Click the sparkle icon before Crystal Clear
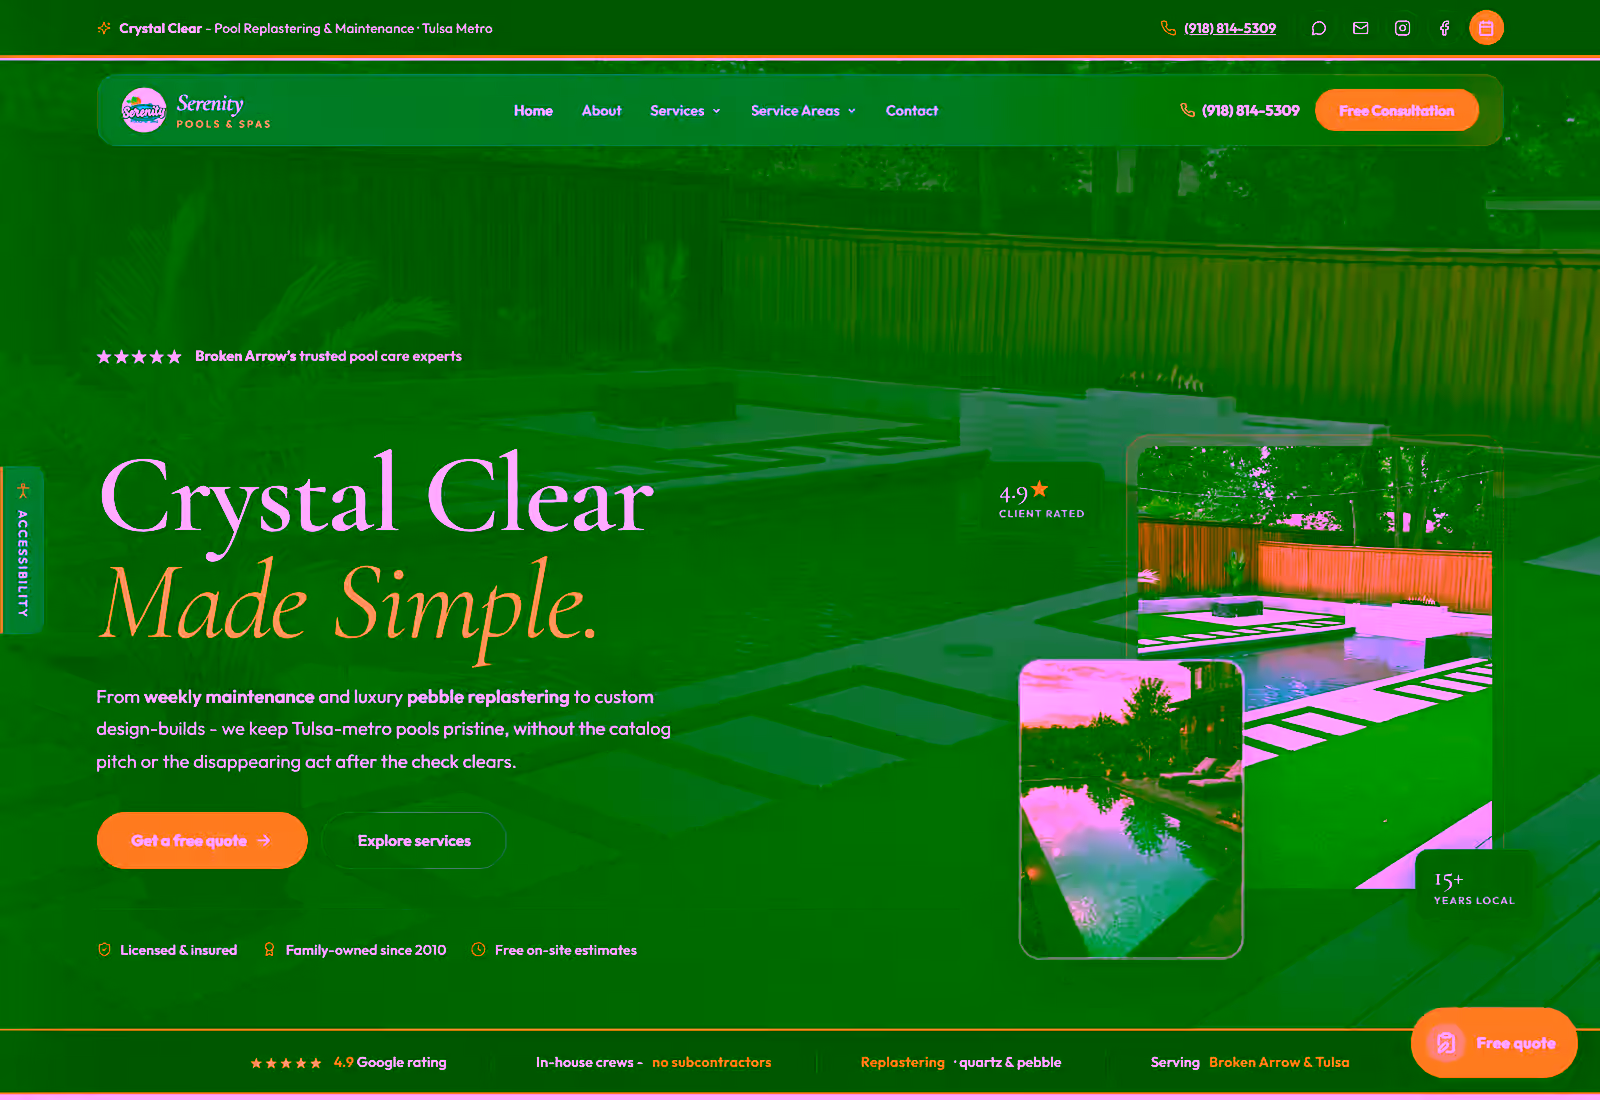This screenshot has width=1600, height=1100. [104, 28]
